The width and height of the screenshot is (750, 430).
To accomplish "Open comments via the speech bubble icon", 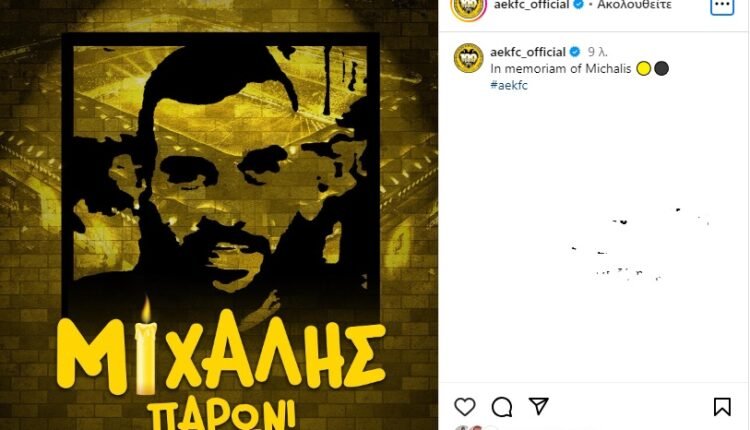I will pyautogui.click(x=502, y=407).
